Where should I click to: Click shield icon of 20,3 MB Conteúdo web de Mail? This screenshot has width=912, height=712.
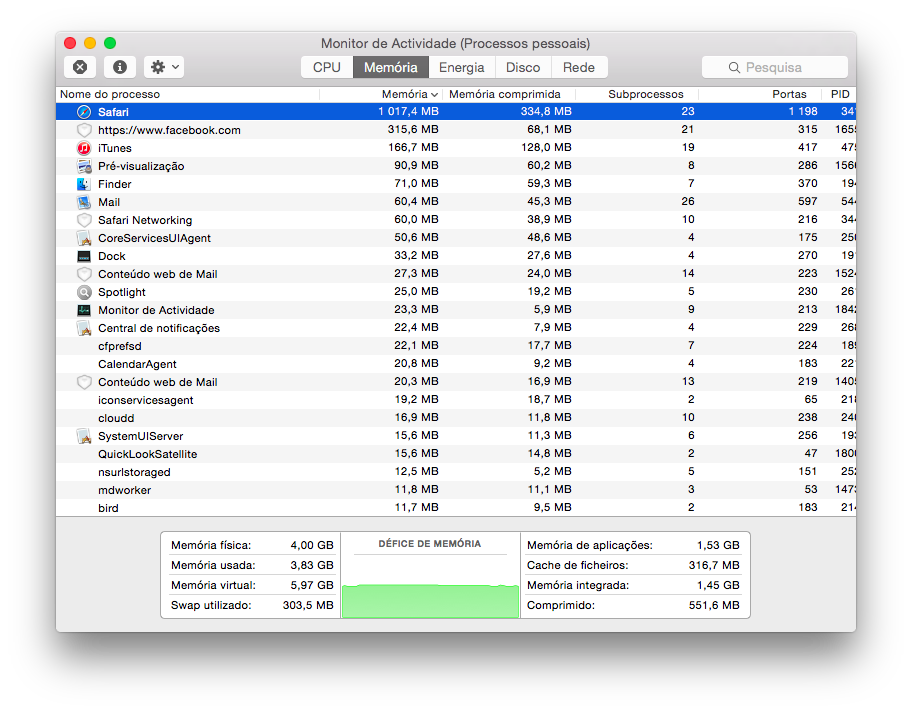click(x=84, y=382)
